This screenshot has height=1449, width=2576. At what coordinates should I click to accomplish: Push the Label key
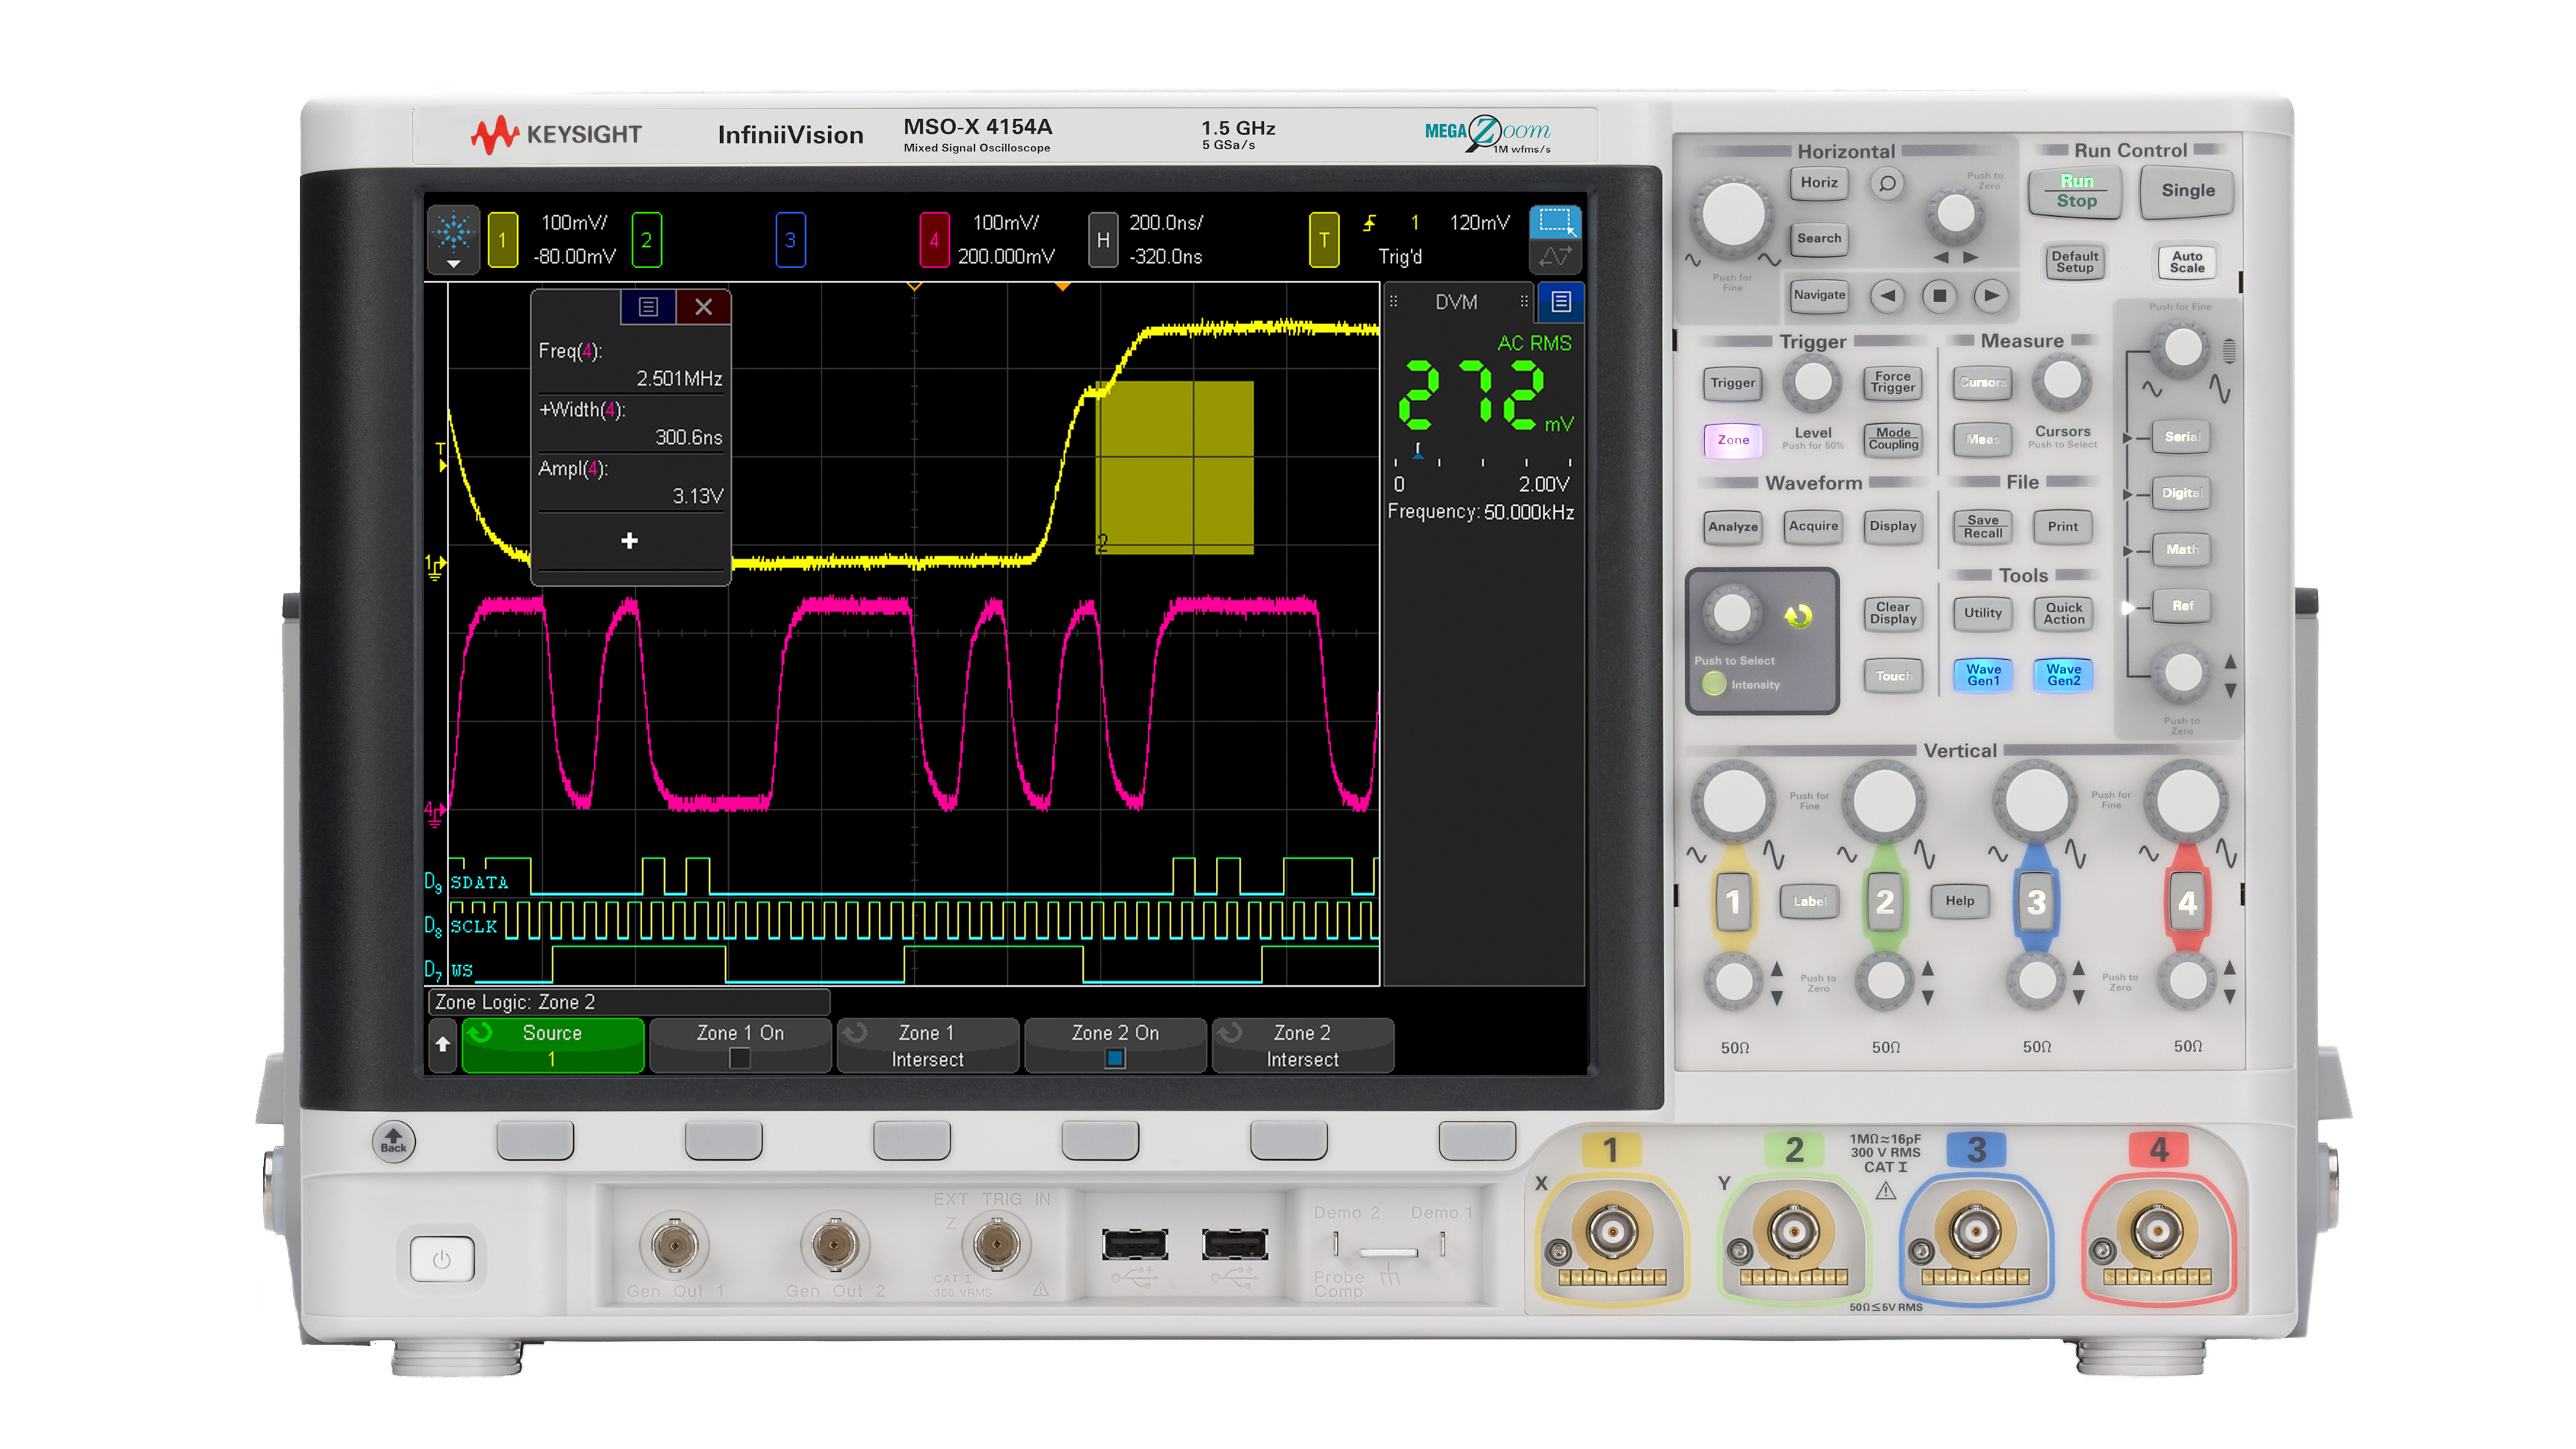1808,901
